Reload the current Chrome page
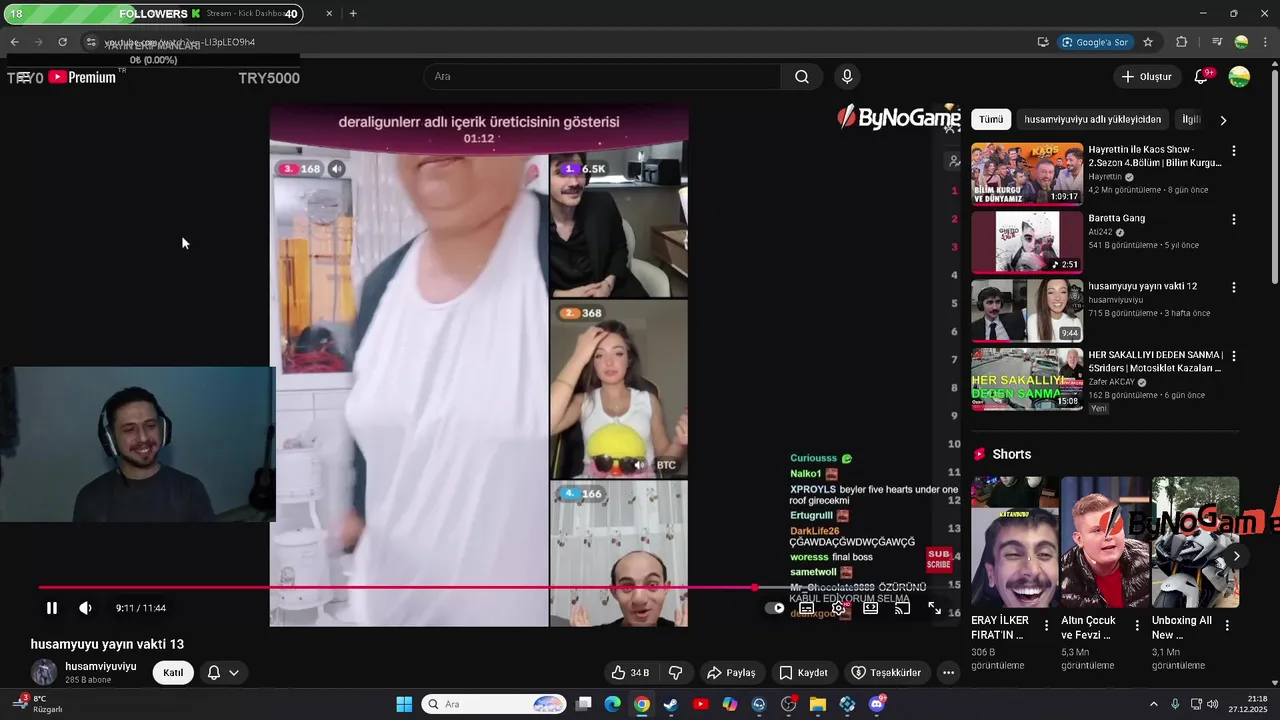Viewport: 1280px width, 720px height. tap(62, 42)
